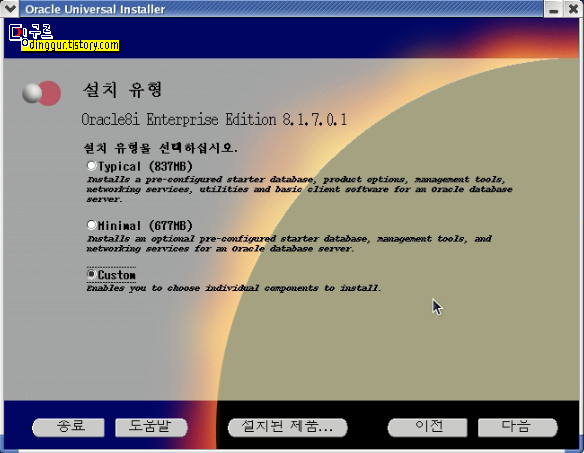Go back with the 이전 button
Image resolution: width=584 pixels, height=453 pixels.
[428, 427]
